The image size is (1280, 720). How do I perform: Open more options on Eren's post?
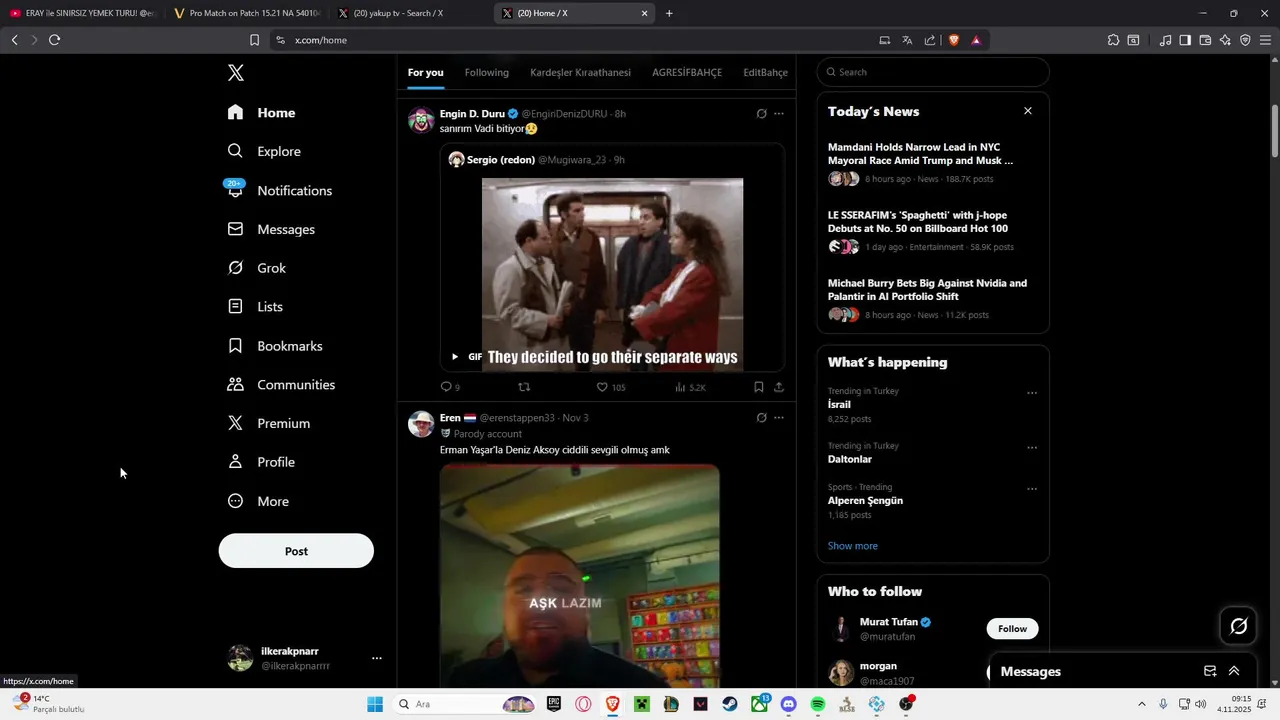(x=779, y=418)
